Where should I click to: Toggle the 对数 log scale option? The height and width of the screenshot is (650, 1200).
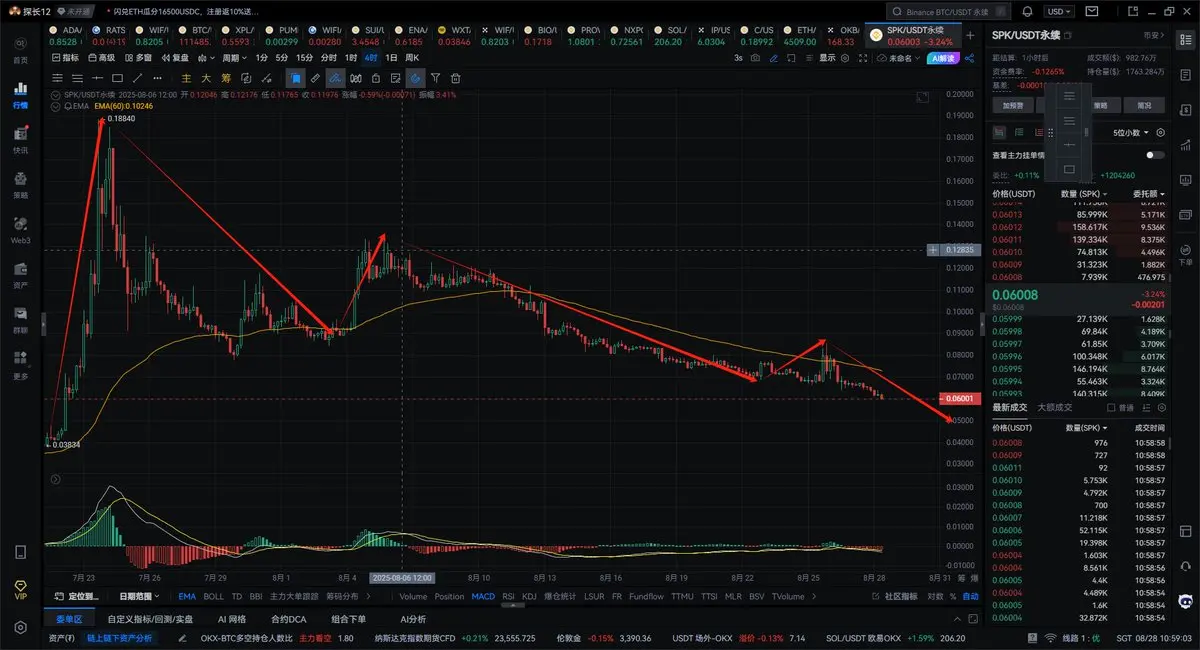tap(934, 596)
